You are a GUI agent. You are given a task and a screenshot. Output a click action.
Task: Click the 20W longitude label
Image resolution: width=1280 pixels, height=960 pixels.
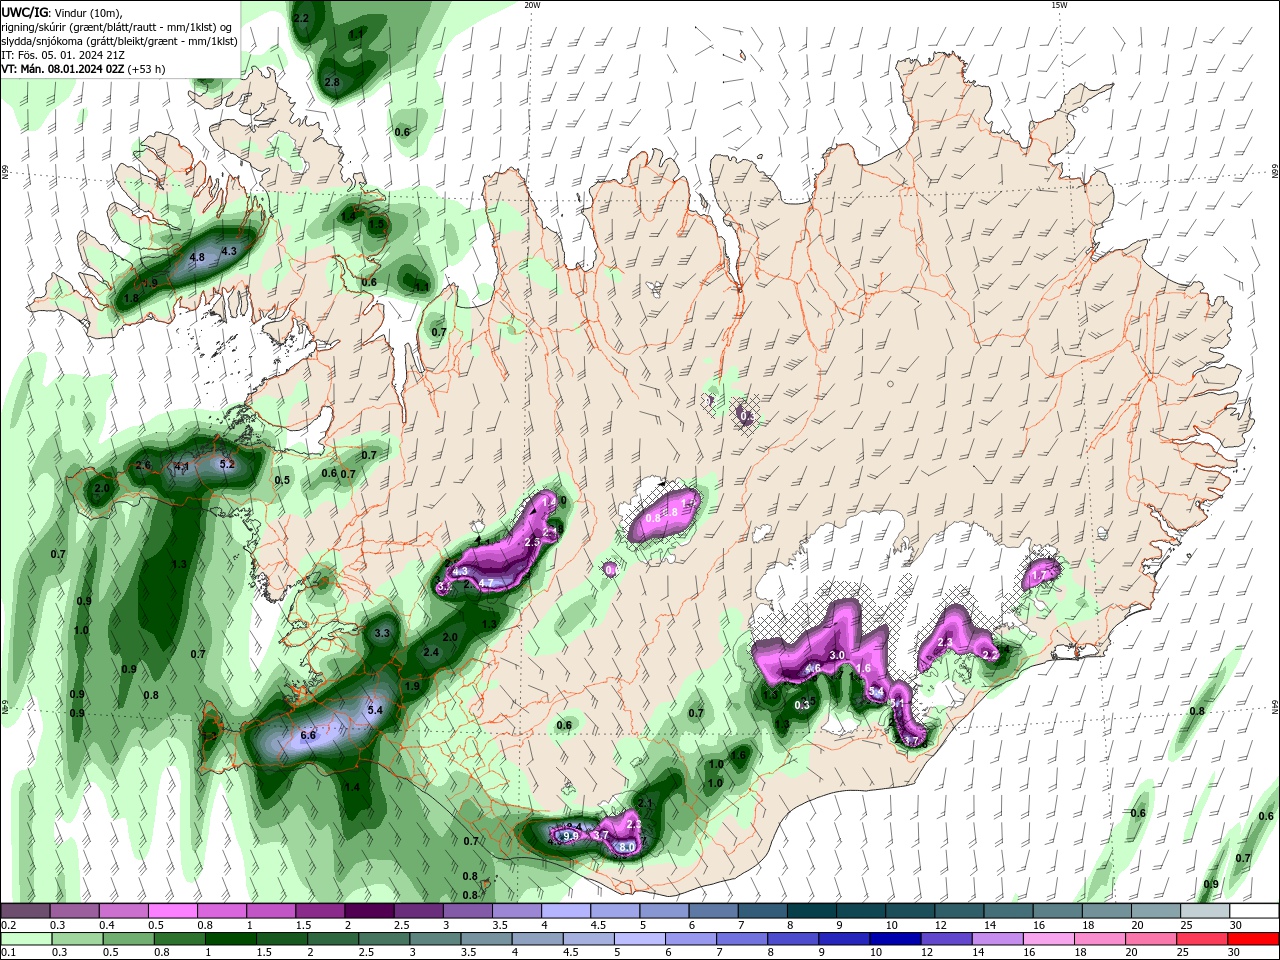[532, 5]
